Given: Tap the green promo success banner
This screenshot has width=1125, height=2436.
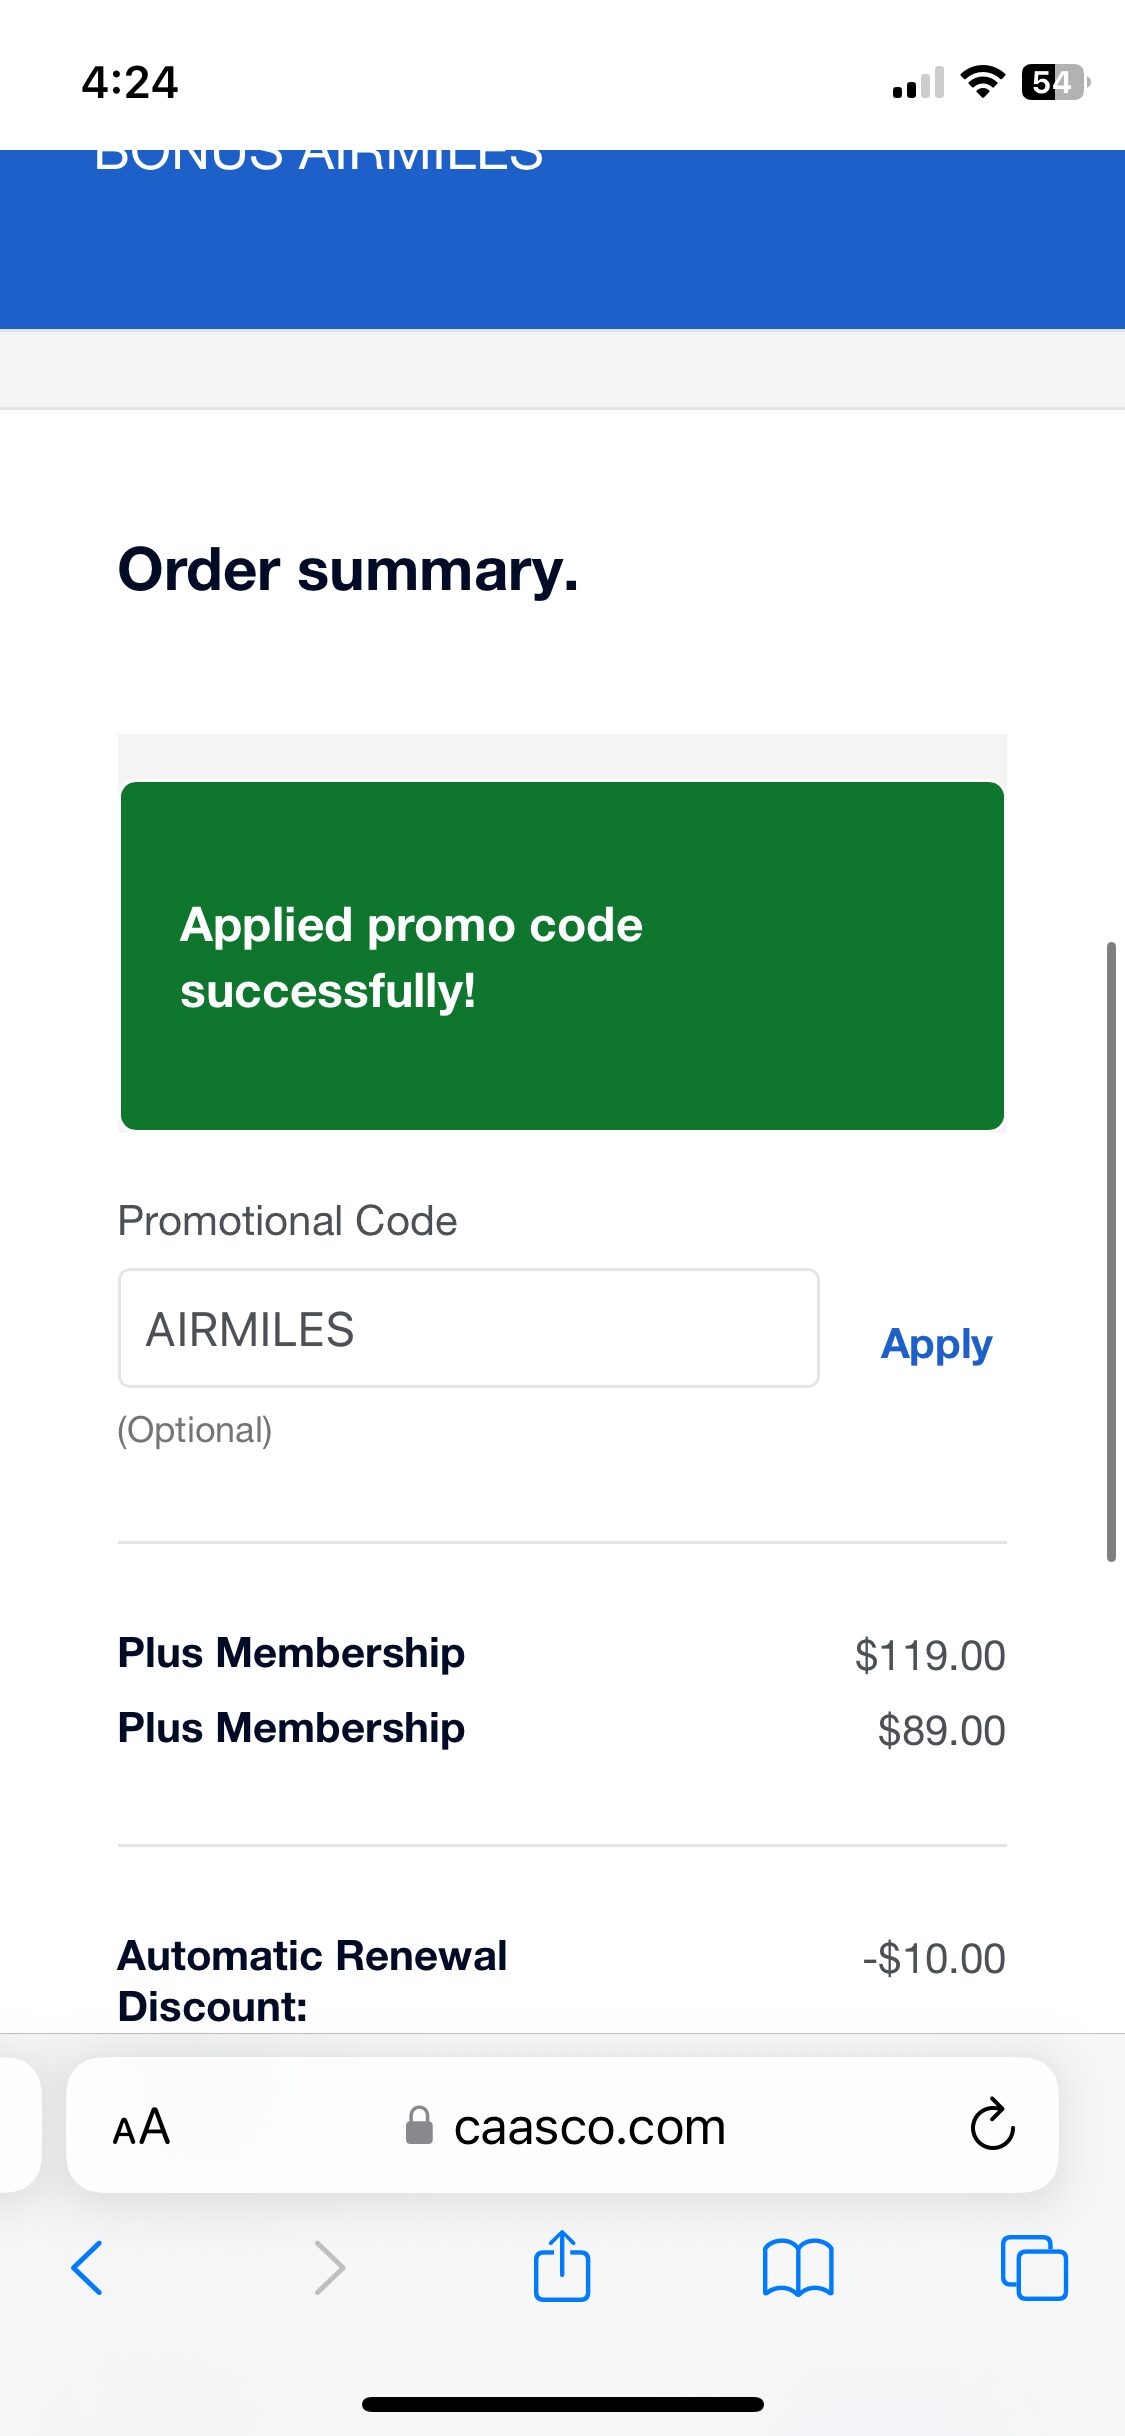Looking at the screenshot, I should [x=562, y=956].
